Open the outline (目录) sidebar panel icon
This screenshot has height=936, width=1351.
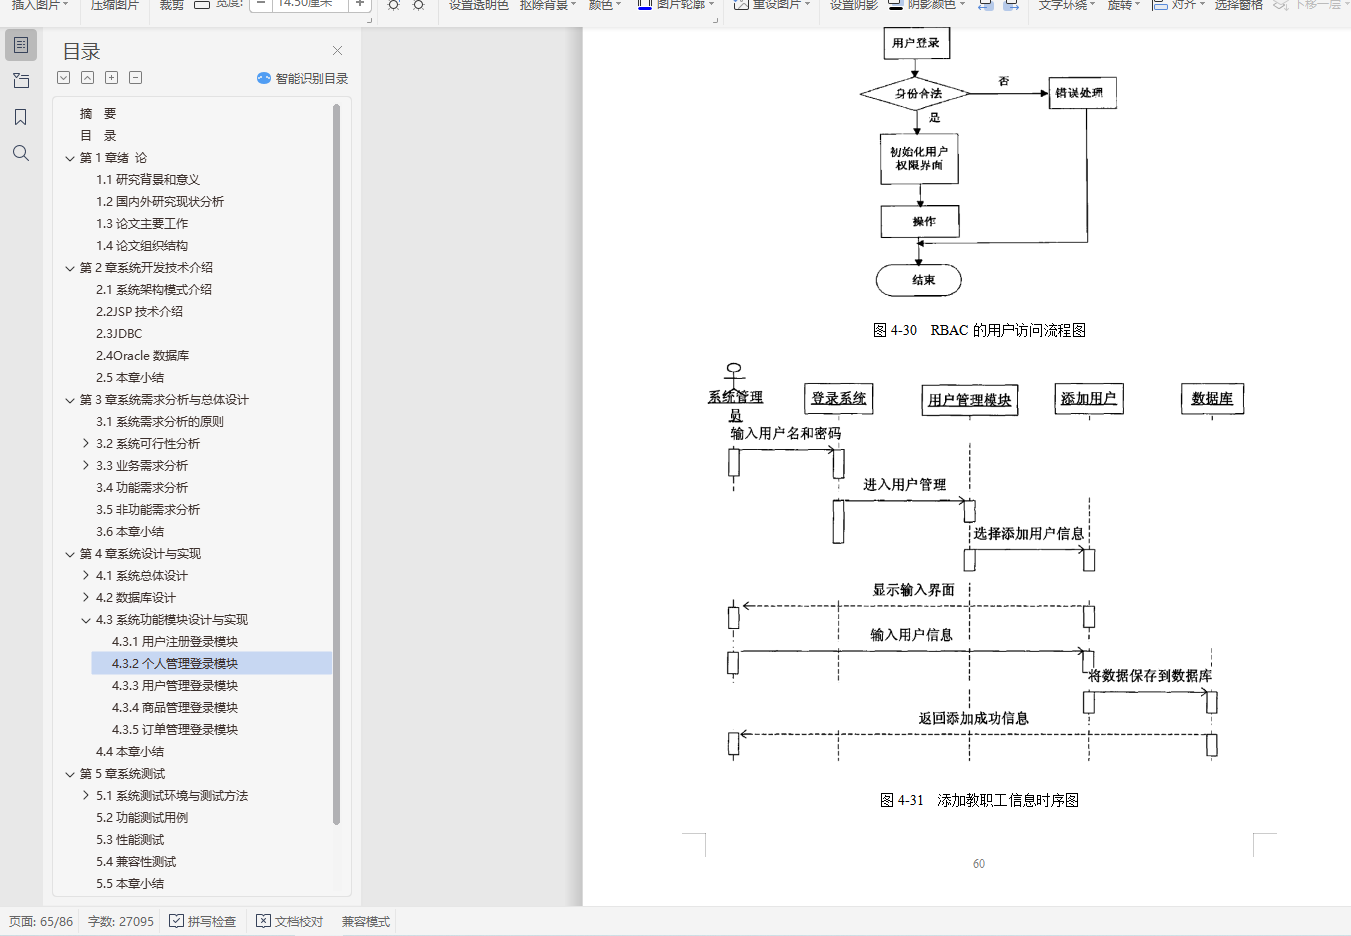click(x=21, y=45)
